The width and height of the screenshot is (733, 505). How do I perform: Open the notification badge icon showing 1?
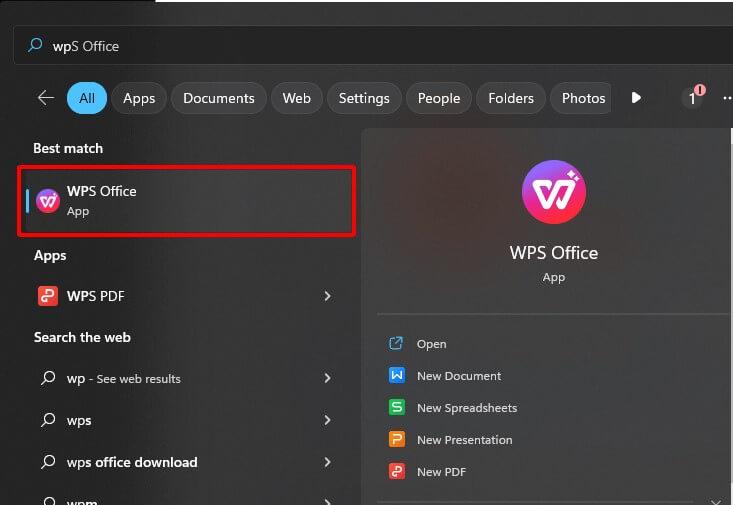[692, 98]
